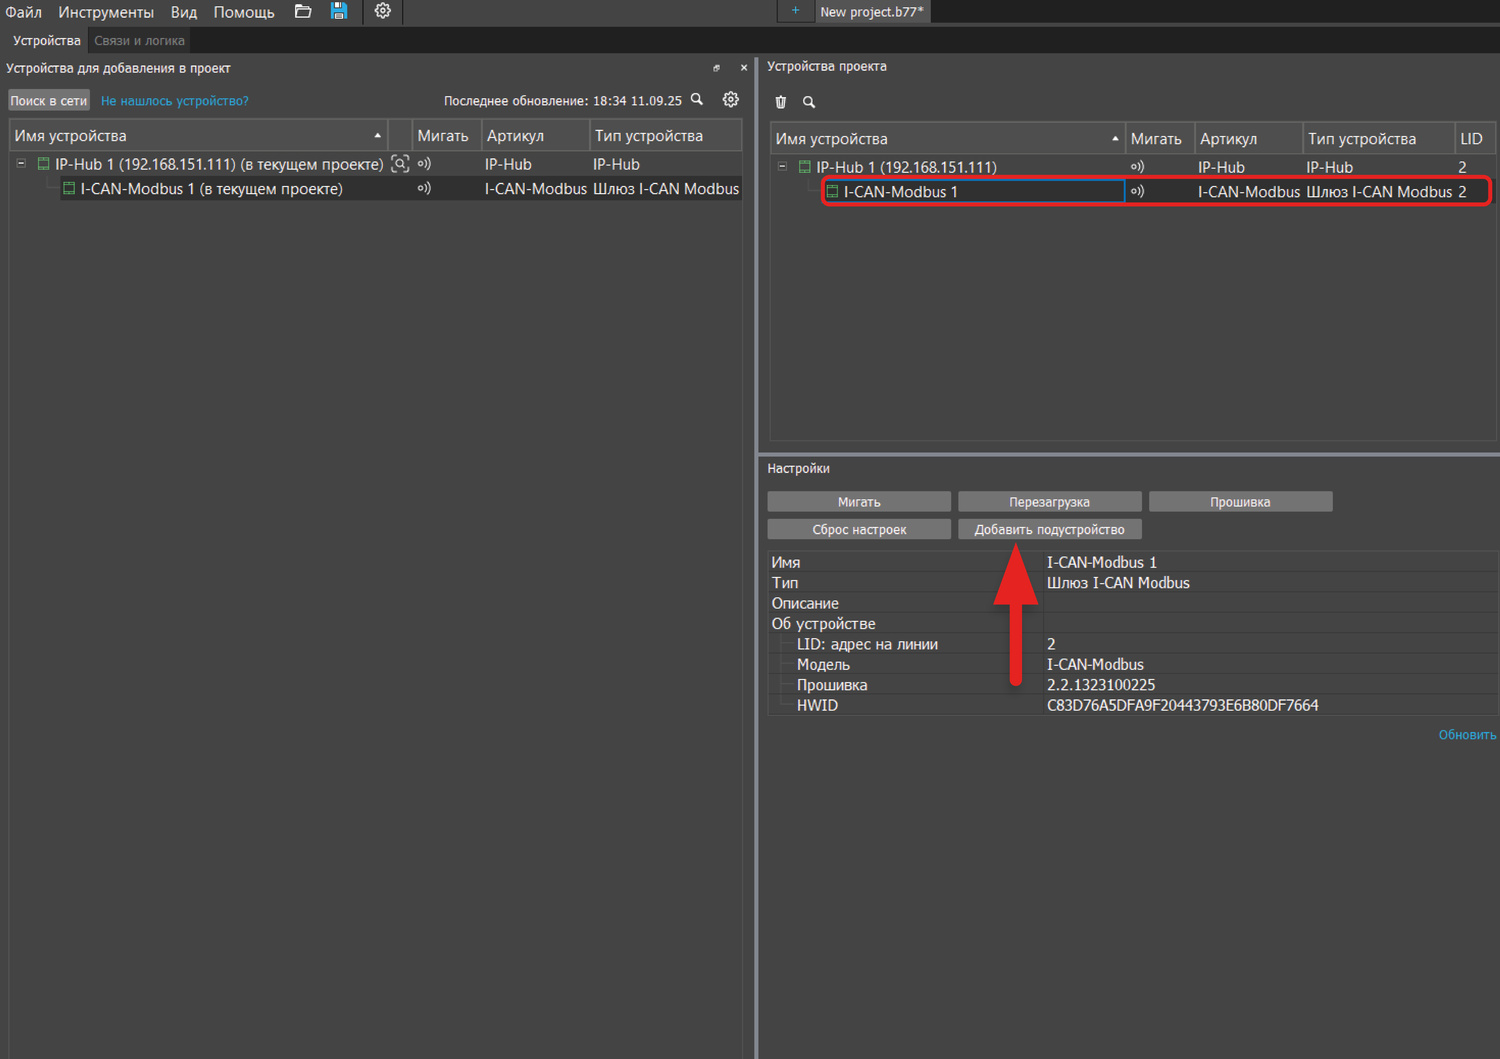Screen dimensions: 1500x1059
Task: Click the Добавить подустройство button
Action: [1049, 530]
